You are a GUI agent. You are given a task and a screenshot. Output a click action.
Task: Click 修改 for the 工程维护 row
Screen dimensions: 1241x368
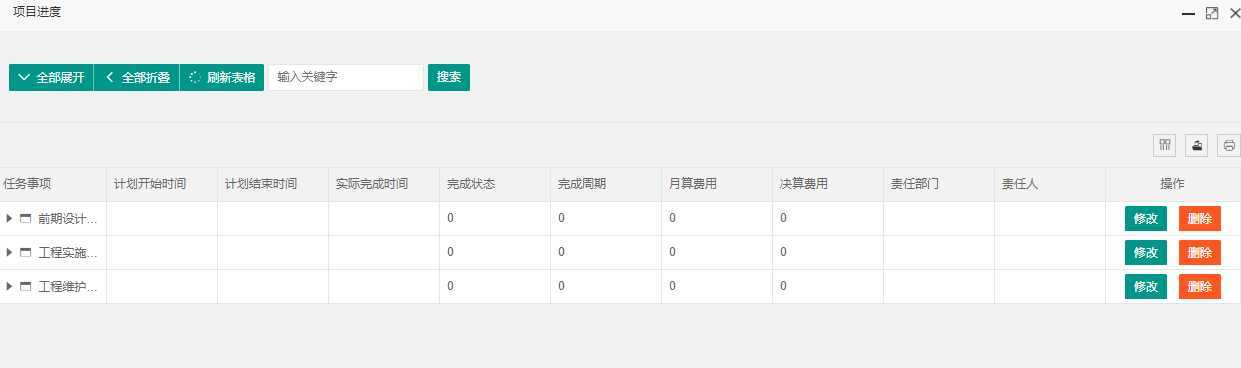click(1146, 287)
